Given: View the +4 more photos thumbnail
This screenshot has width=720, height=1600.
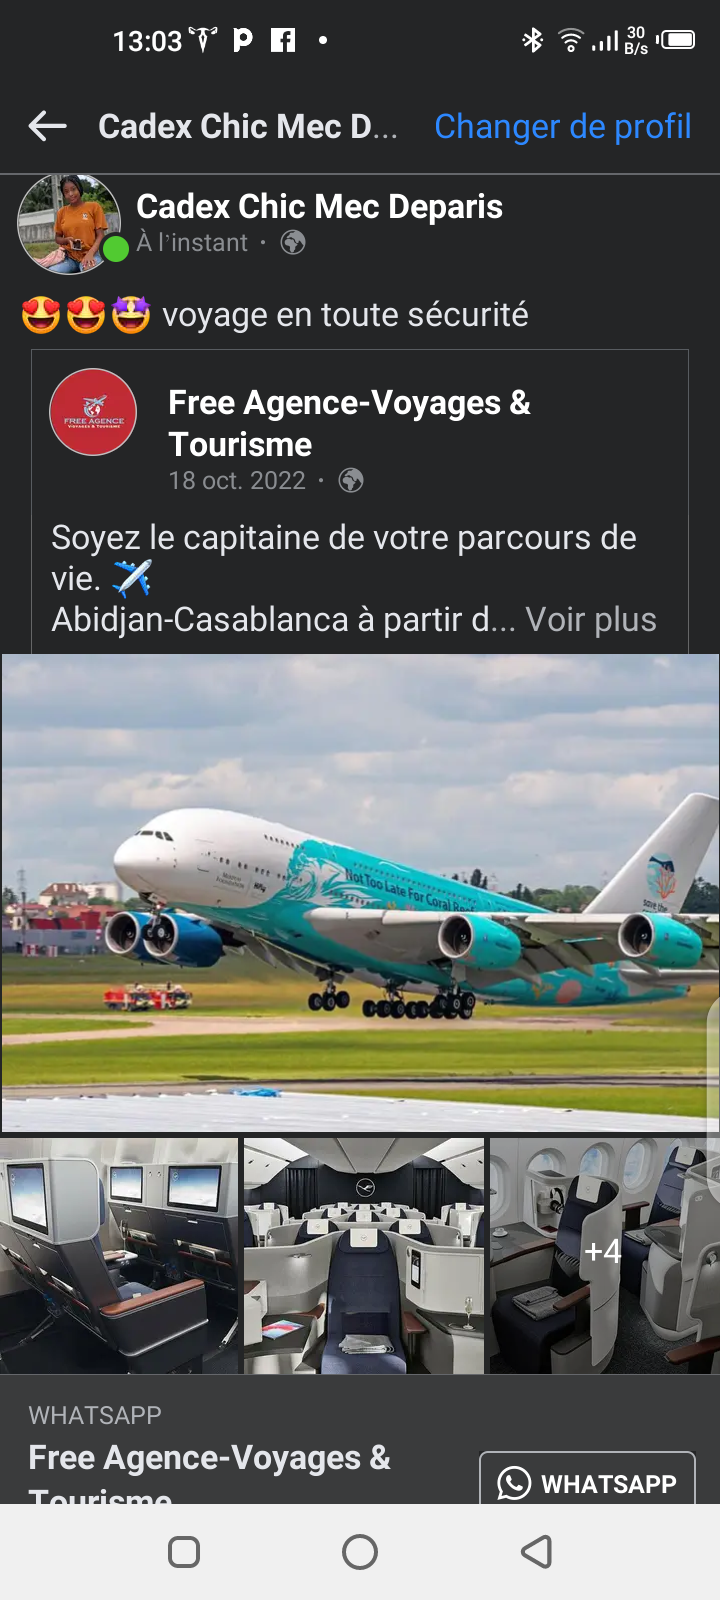Looking at the screenshot, I should pos(604,1256).
